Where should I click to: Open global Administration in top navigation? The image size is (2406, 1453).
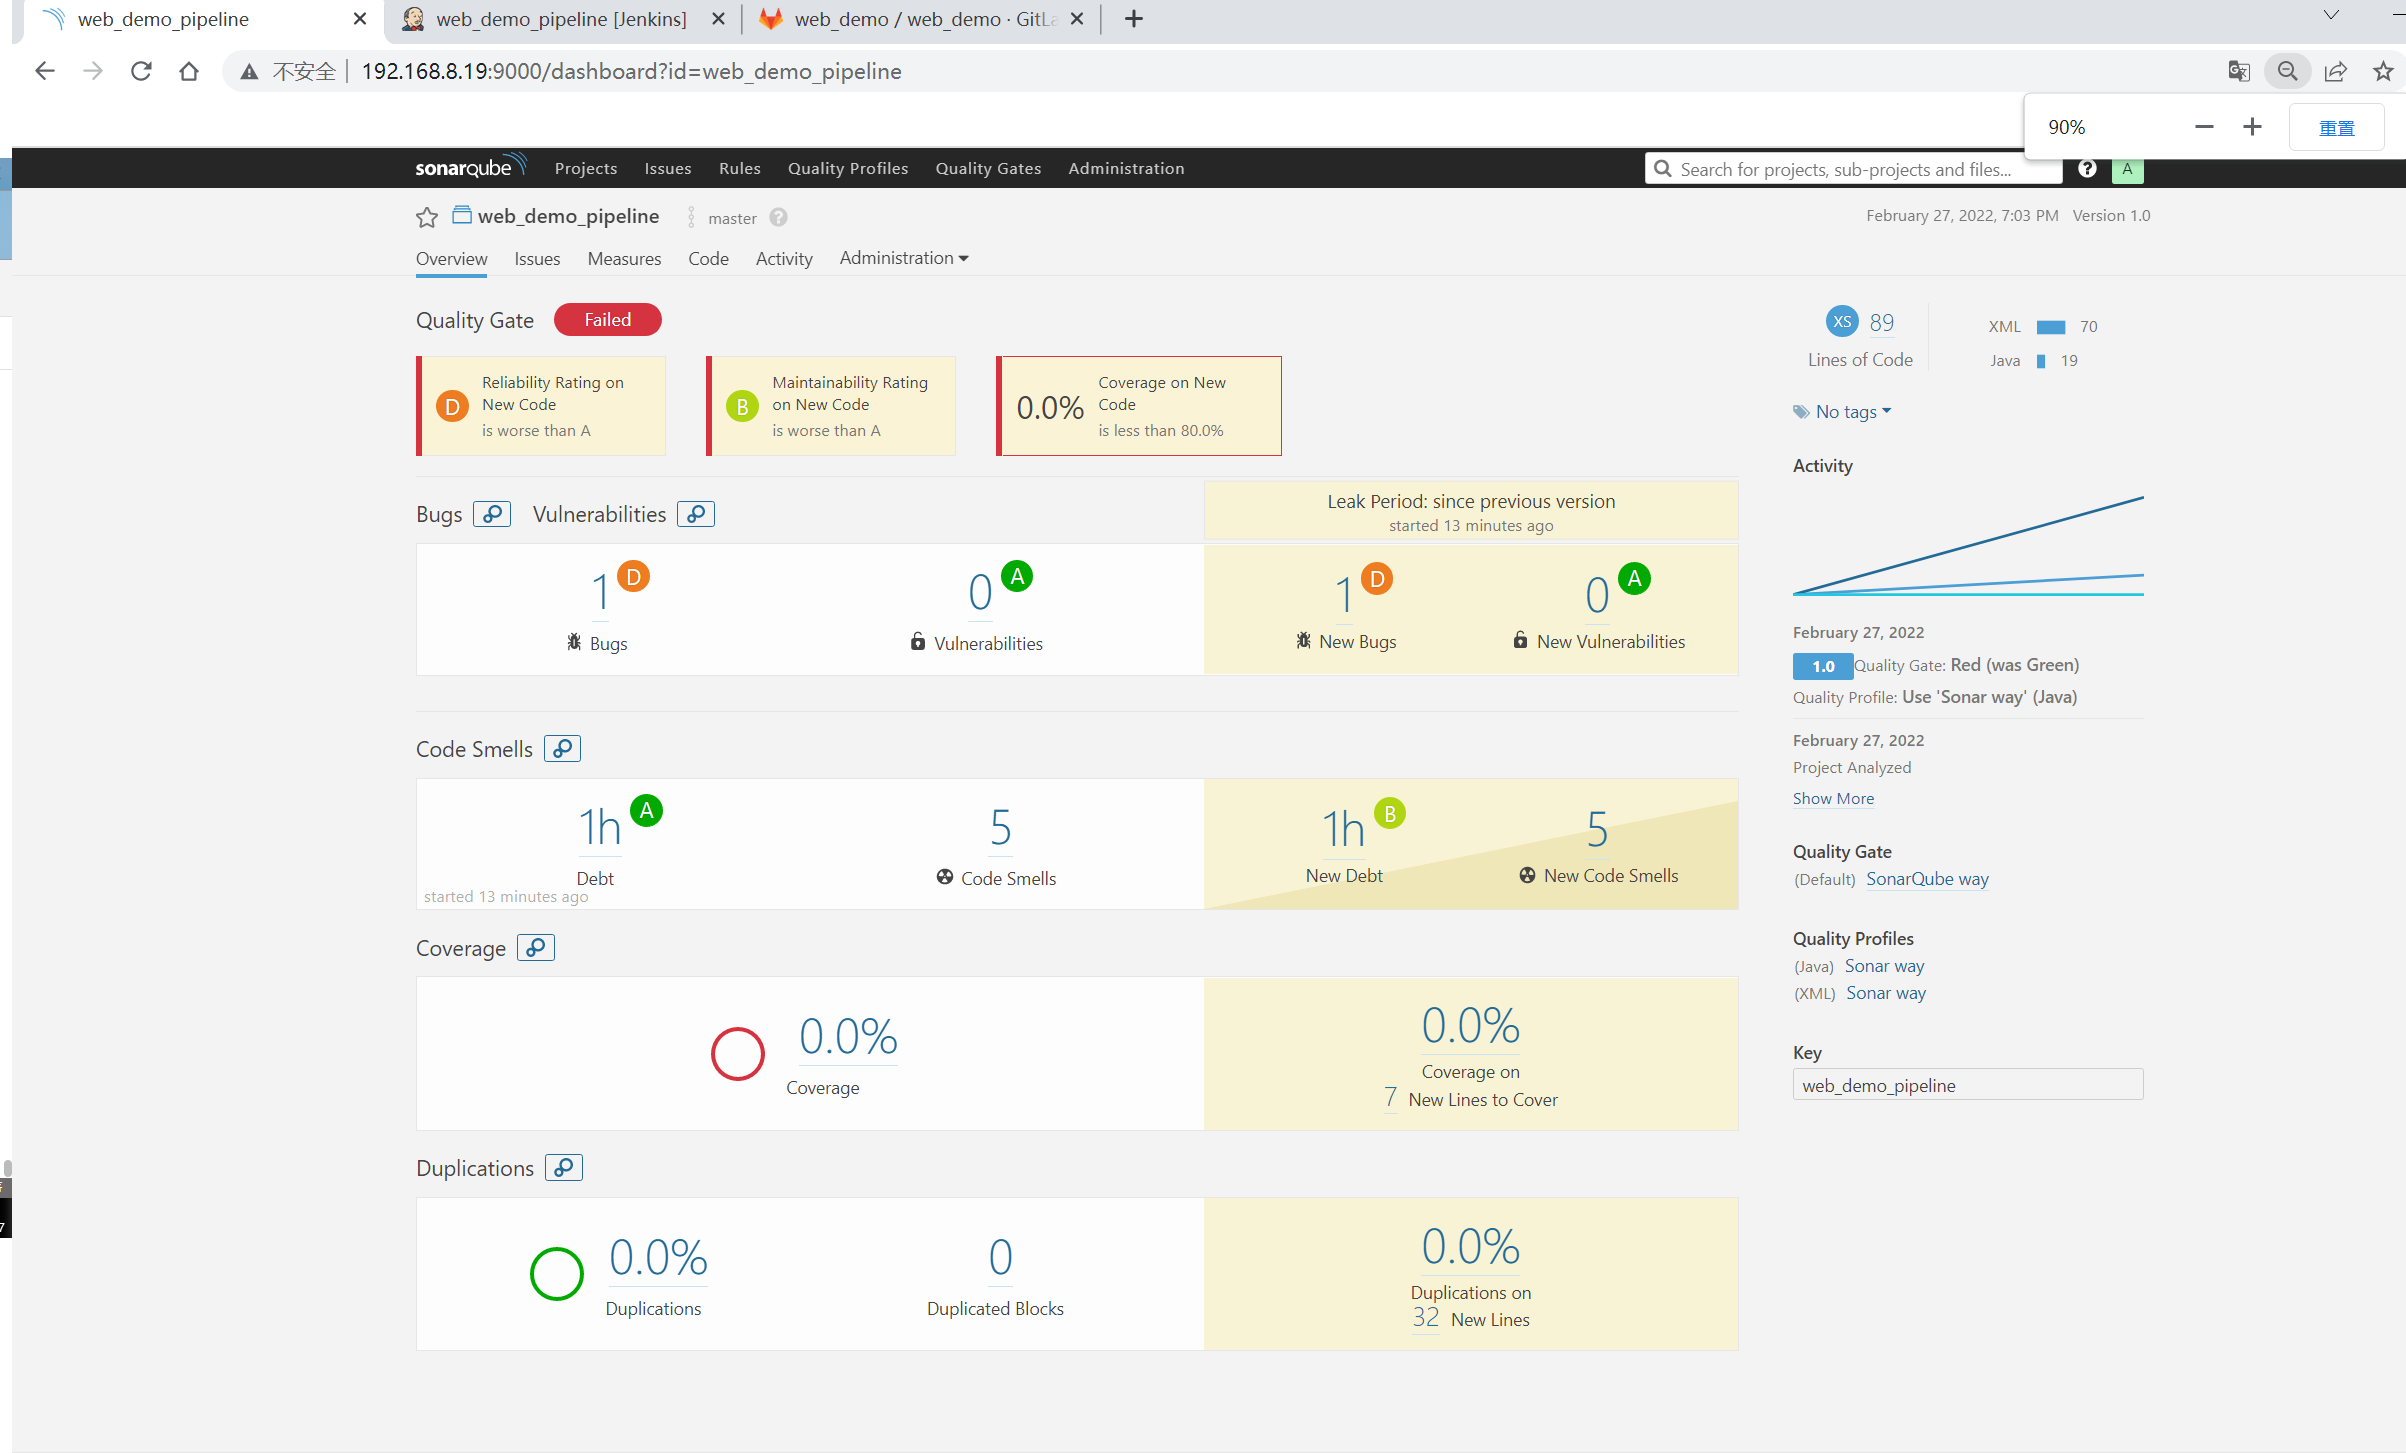point(1126,168)
